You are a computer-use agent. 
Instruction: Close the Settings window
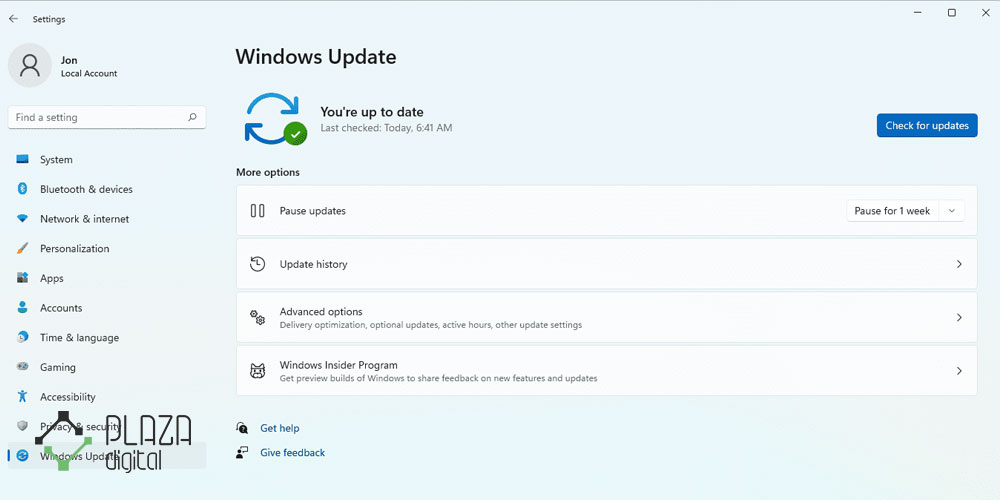tap(985, 13)
